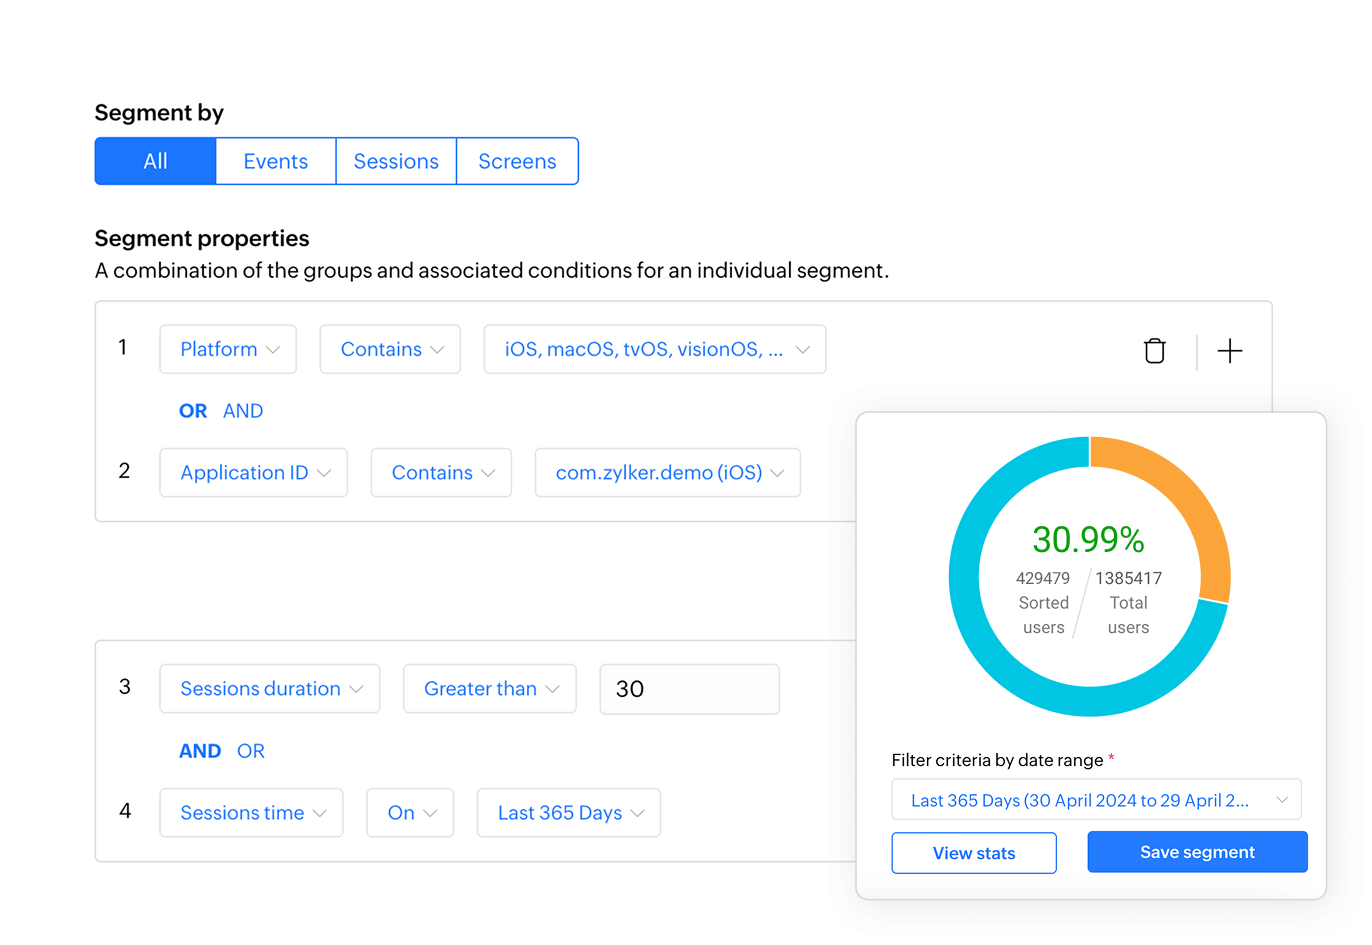Open the Platform property dropdown
1372x945 pixels.
(x=228, y=349)
